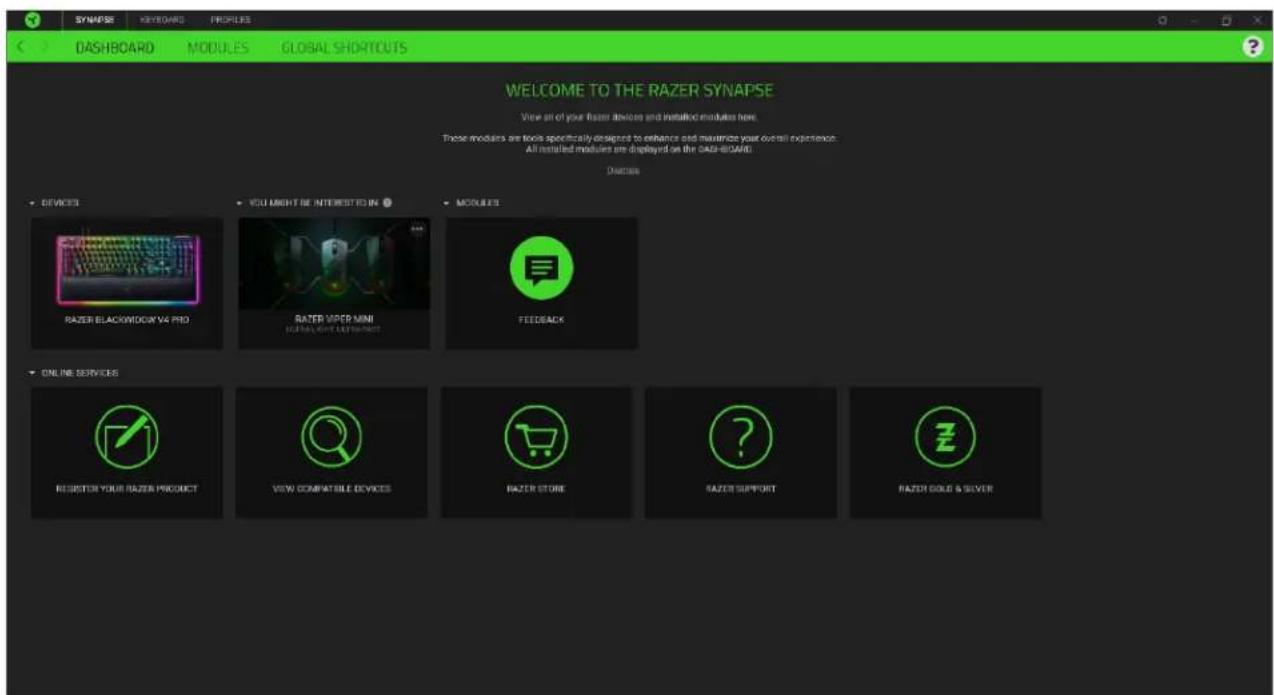Click the Register Your Razer Product label

pos(127,489)
